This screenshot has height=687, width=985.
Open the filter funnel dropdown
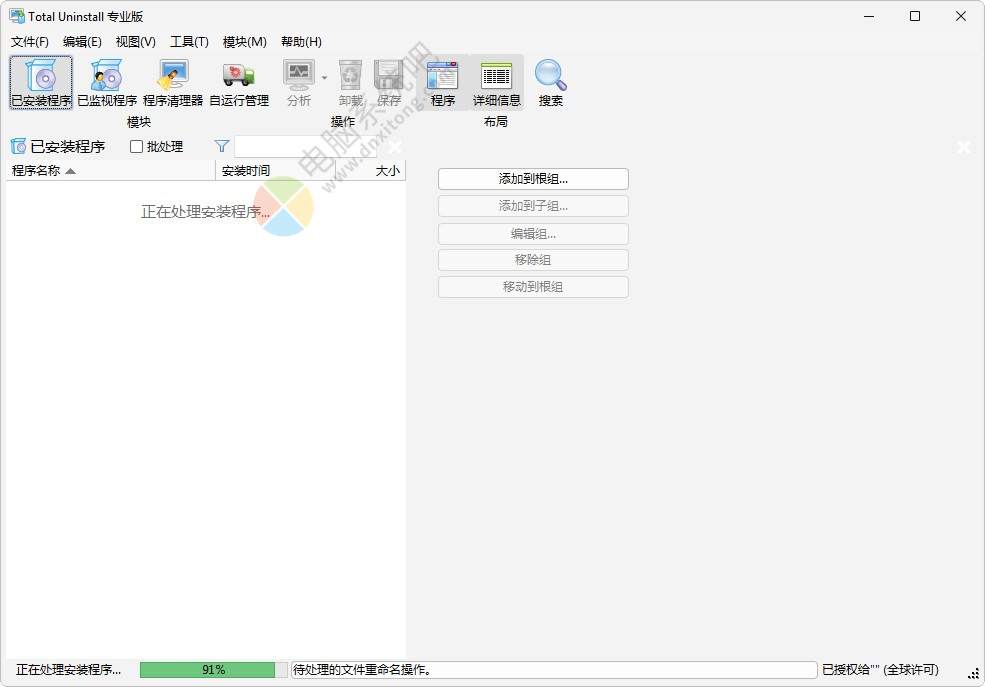(x=222, y=147)
